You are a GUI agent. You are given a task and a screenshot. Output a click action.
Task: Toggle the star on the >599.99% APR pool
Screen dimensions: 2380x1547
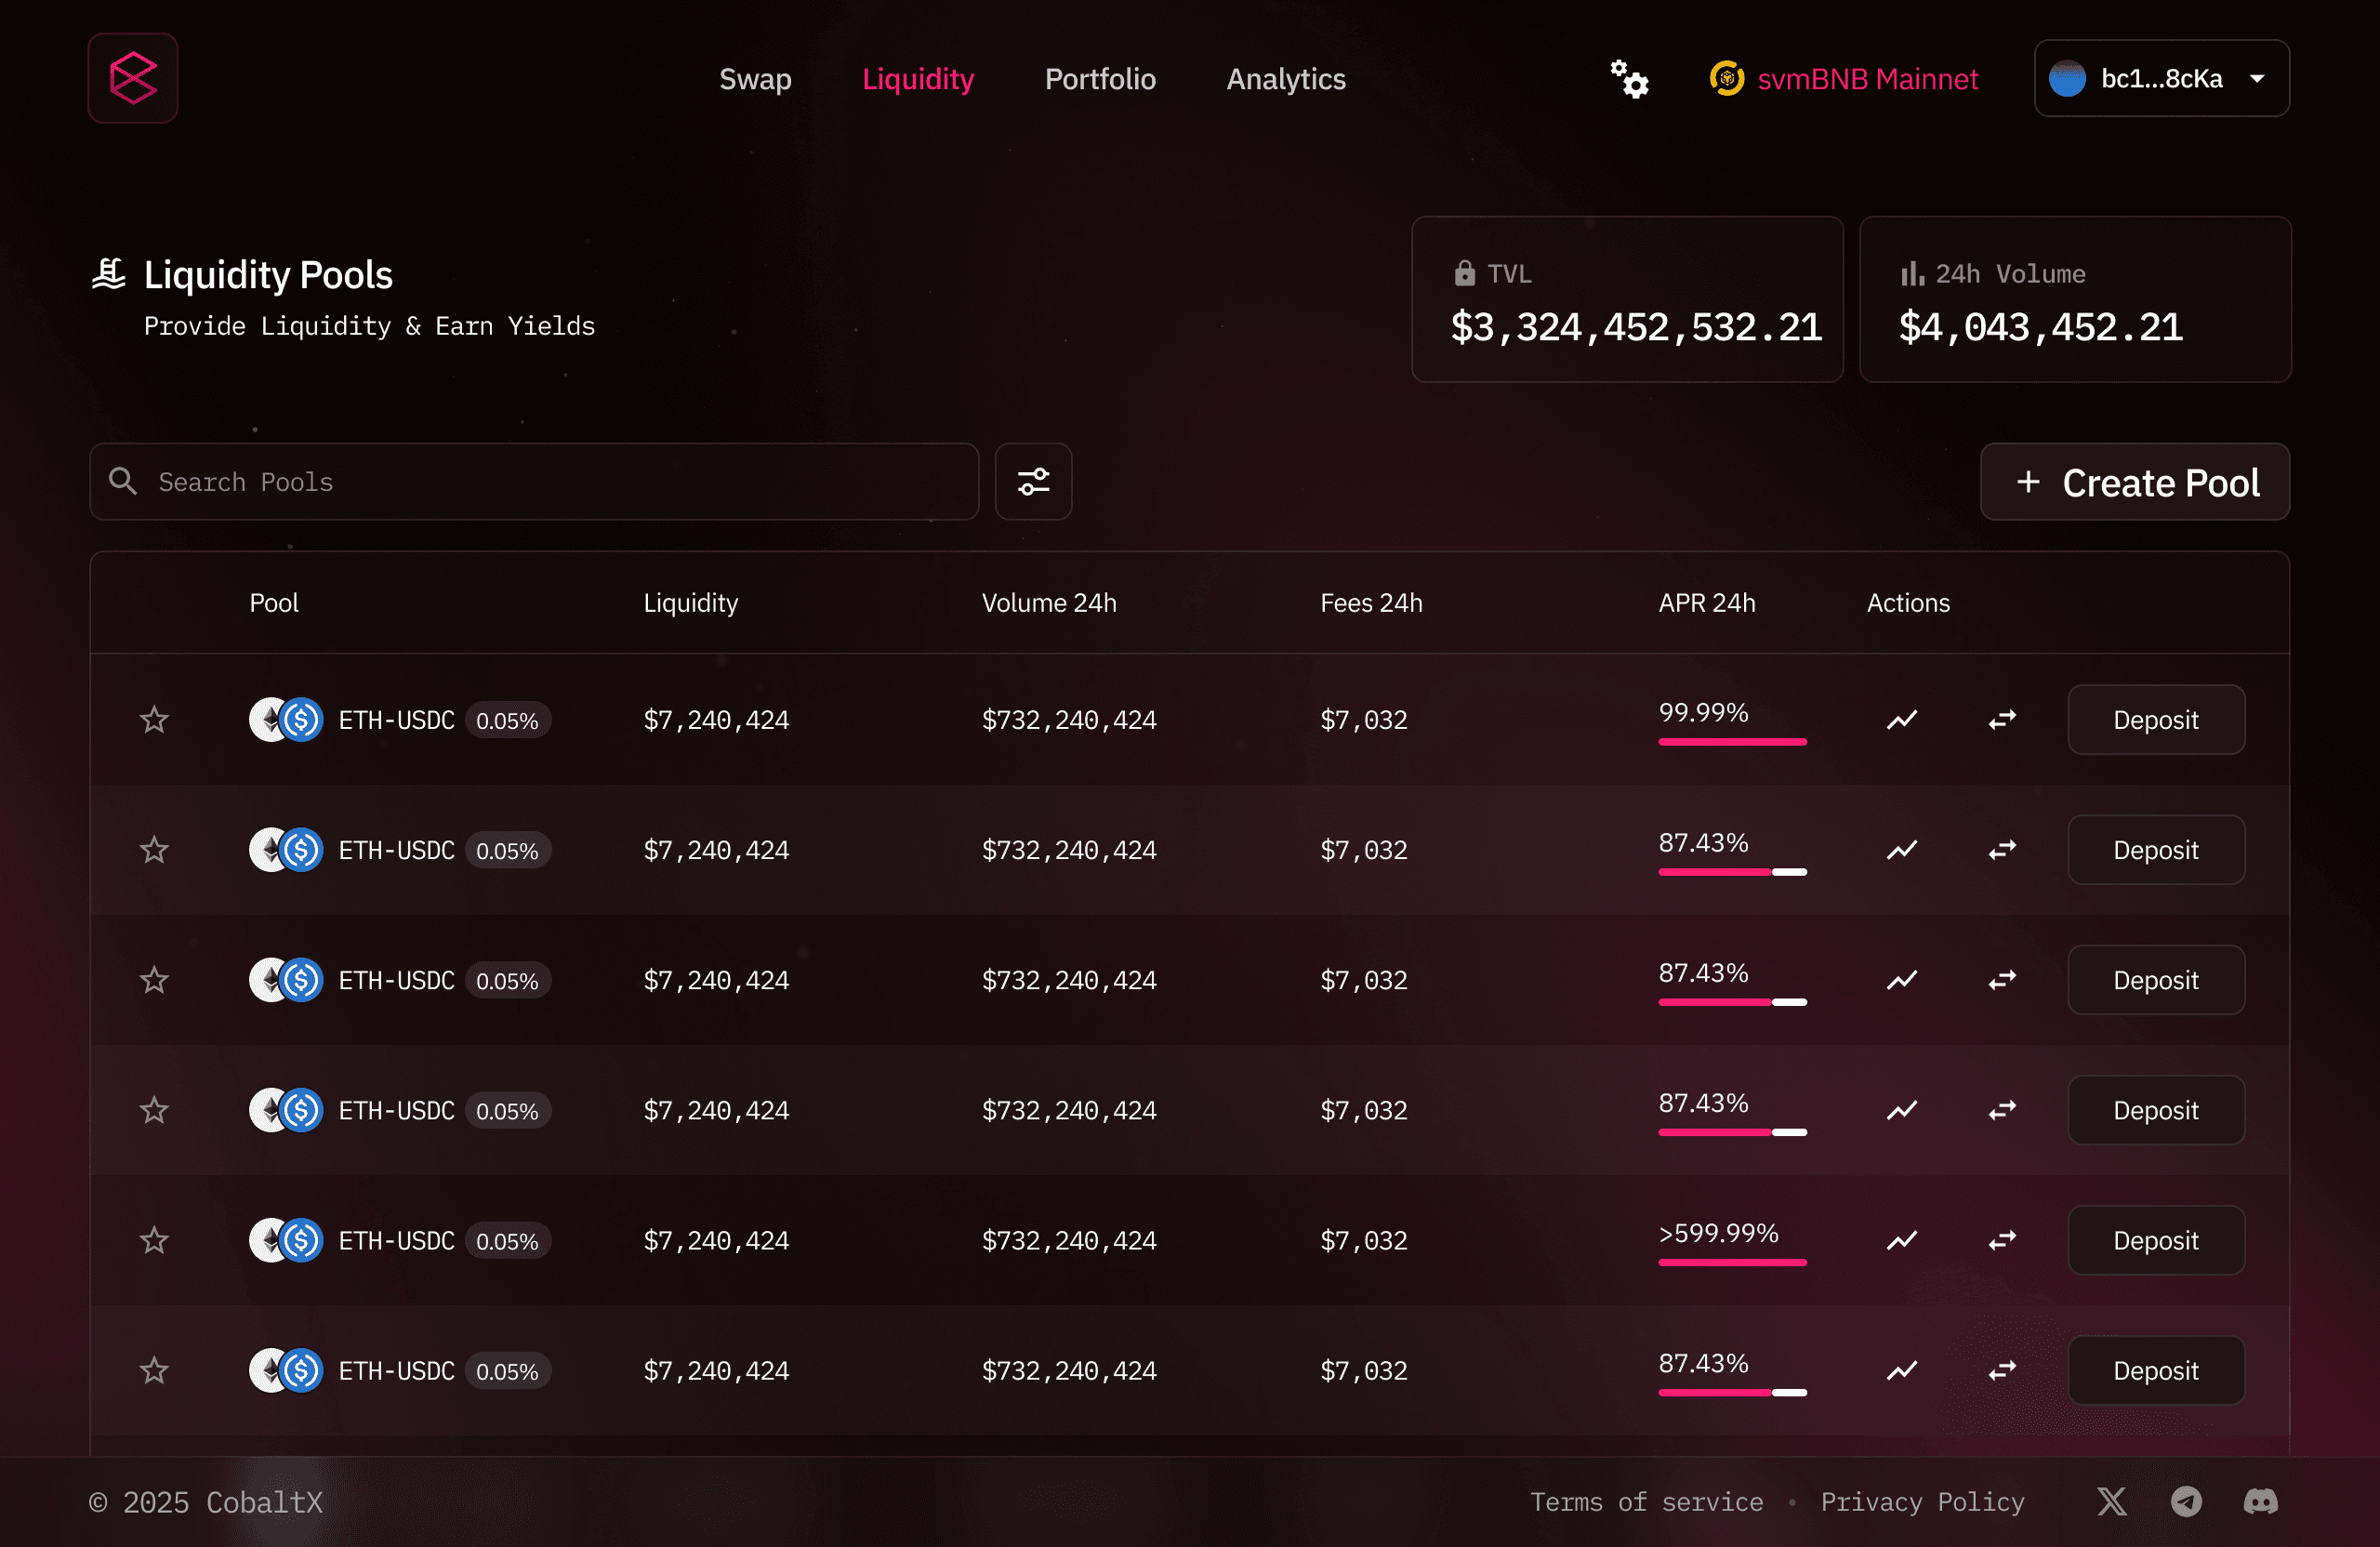154,1240
